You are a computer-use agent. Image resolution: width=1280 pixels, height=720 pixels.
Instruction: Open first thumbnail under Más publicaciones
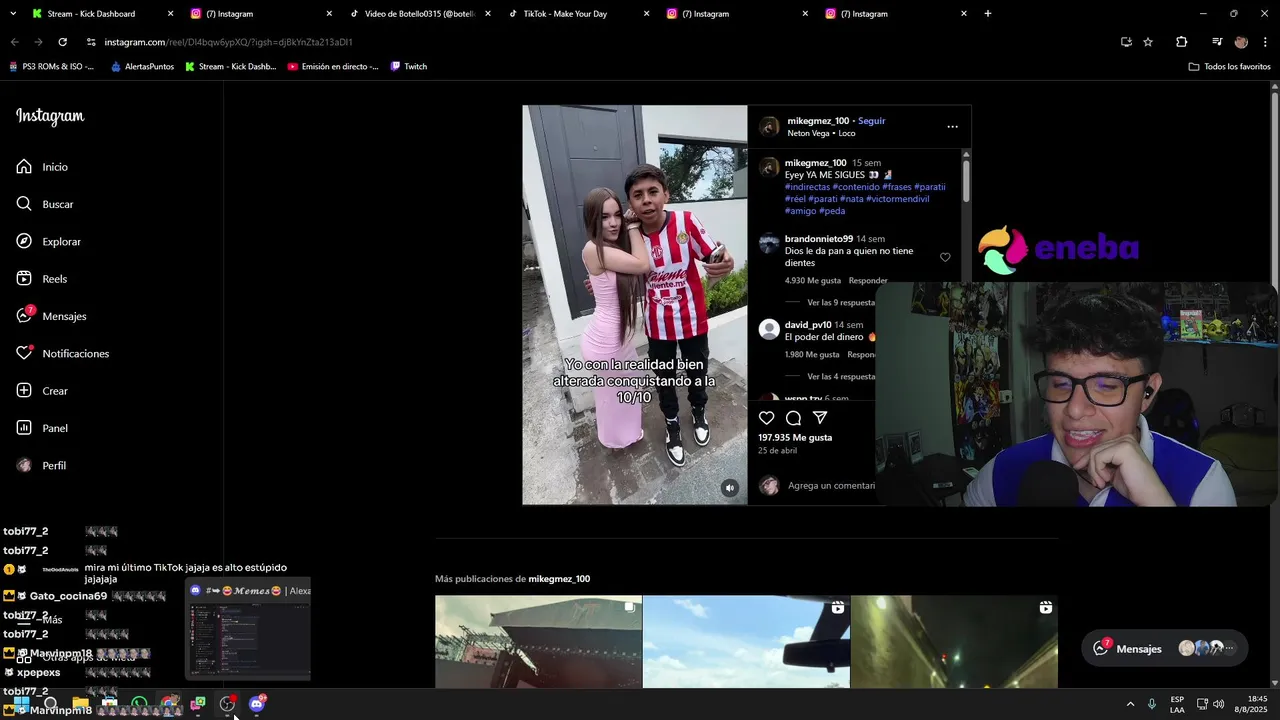(538, 642)
